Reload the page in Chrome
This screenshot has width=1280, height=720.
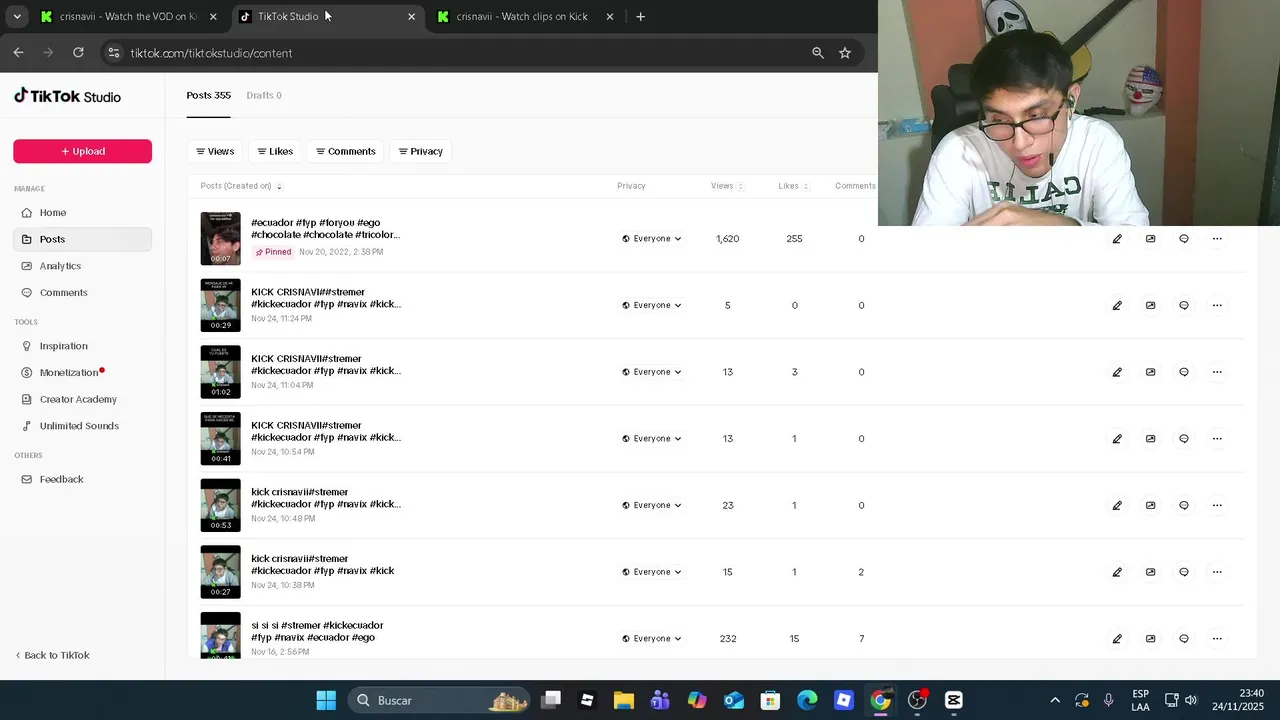coord(78,52)
